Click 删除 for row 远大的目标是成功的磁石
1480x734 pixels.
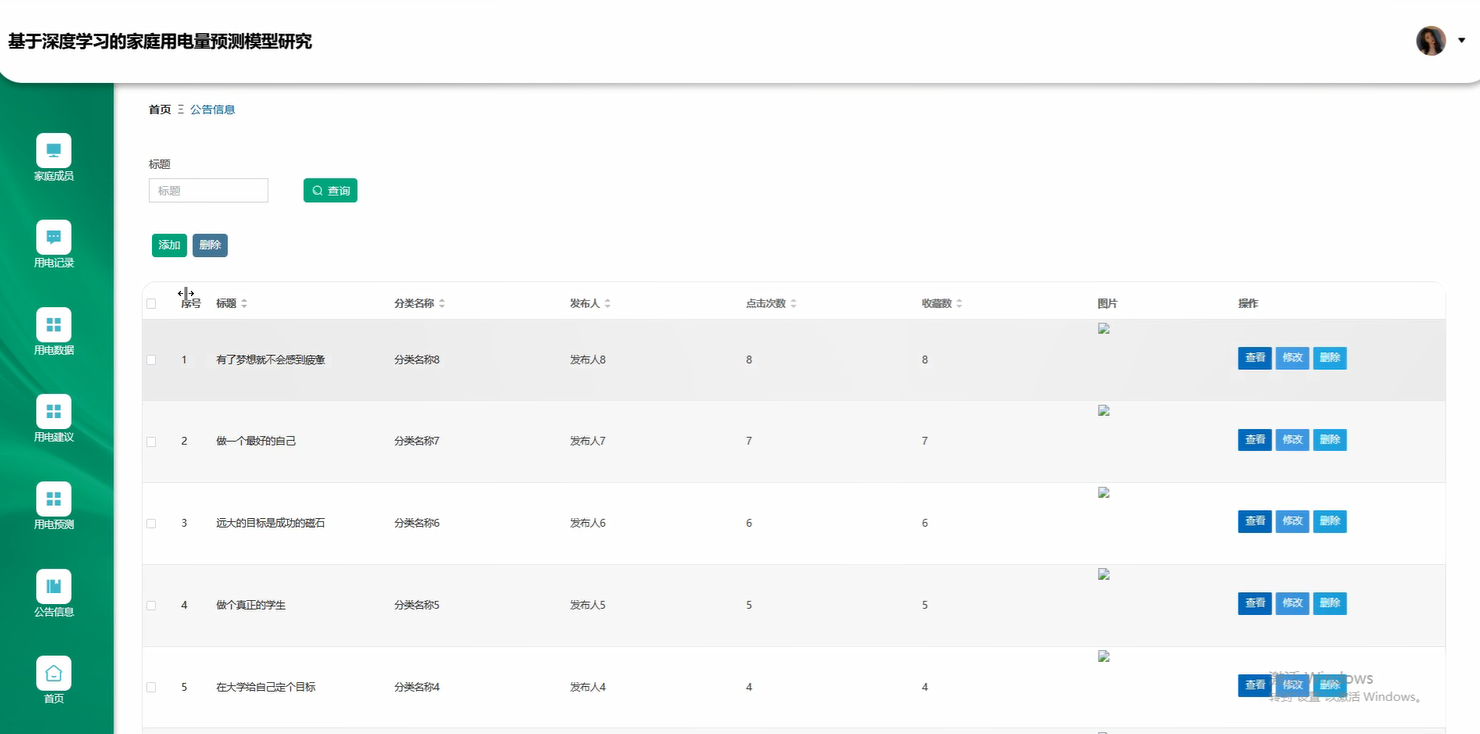[x=1329, y=521]
